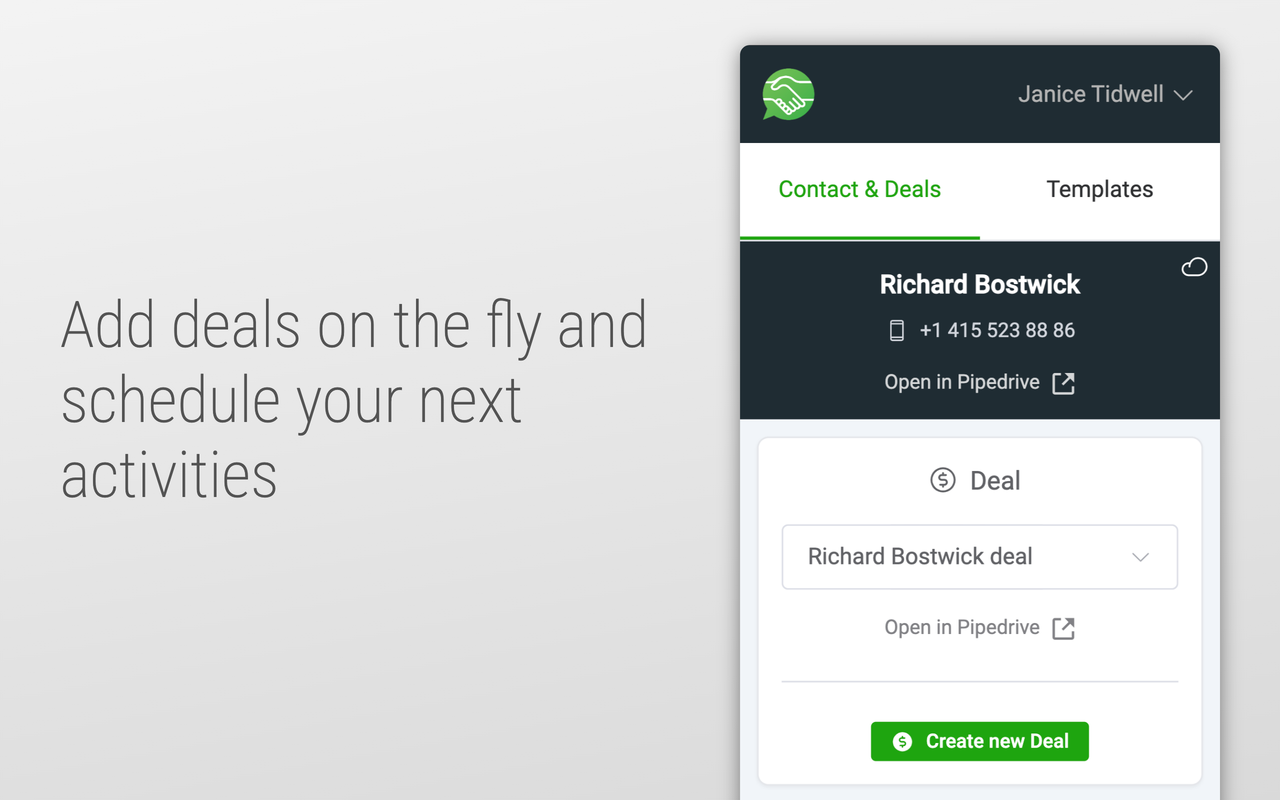The width and height of the screenshot is (1280, 800).
Task: Click the dollar sign icon in the Deal header
Action: pos(941,480)
